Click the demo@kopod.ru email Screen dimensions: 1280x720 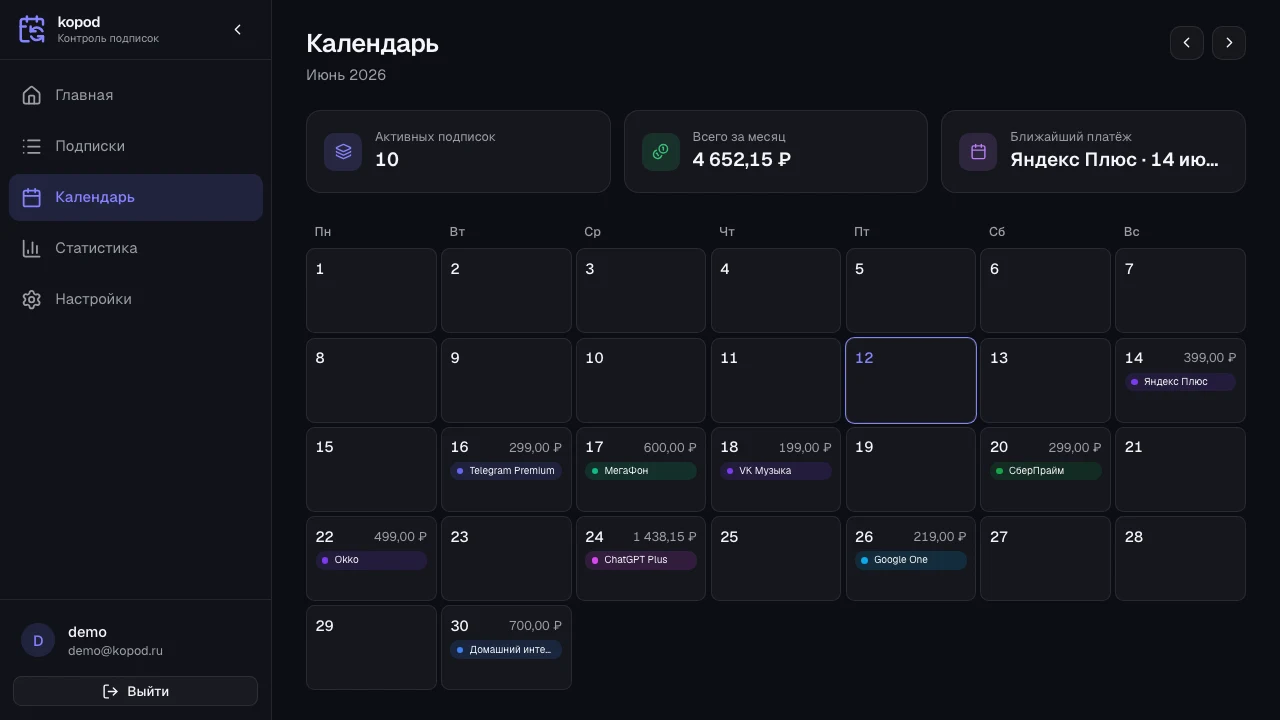[115, 651]
